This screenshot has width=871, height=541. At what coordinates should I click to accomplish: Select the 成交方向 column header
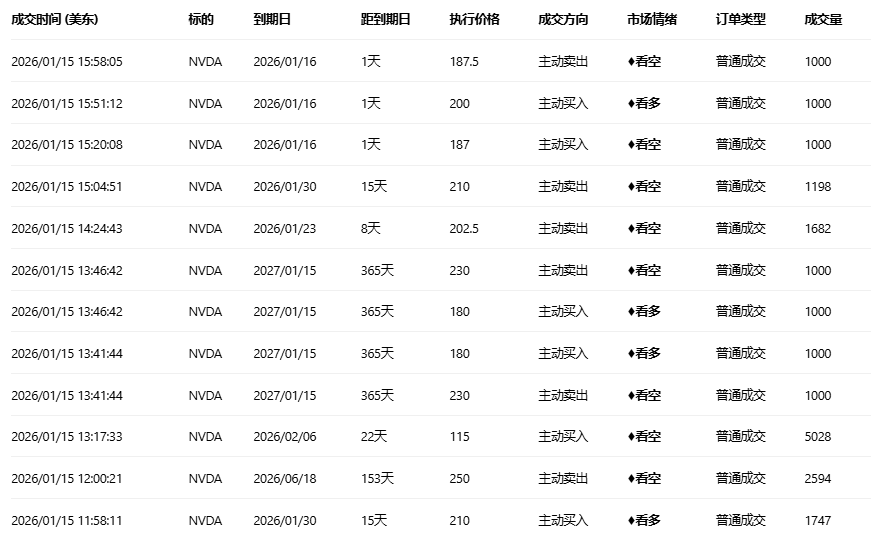pyautogui.click(x=563, y=20)
